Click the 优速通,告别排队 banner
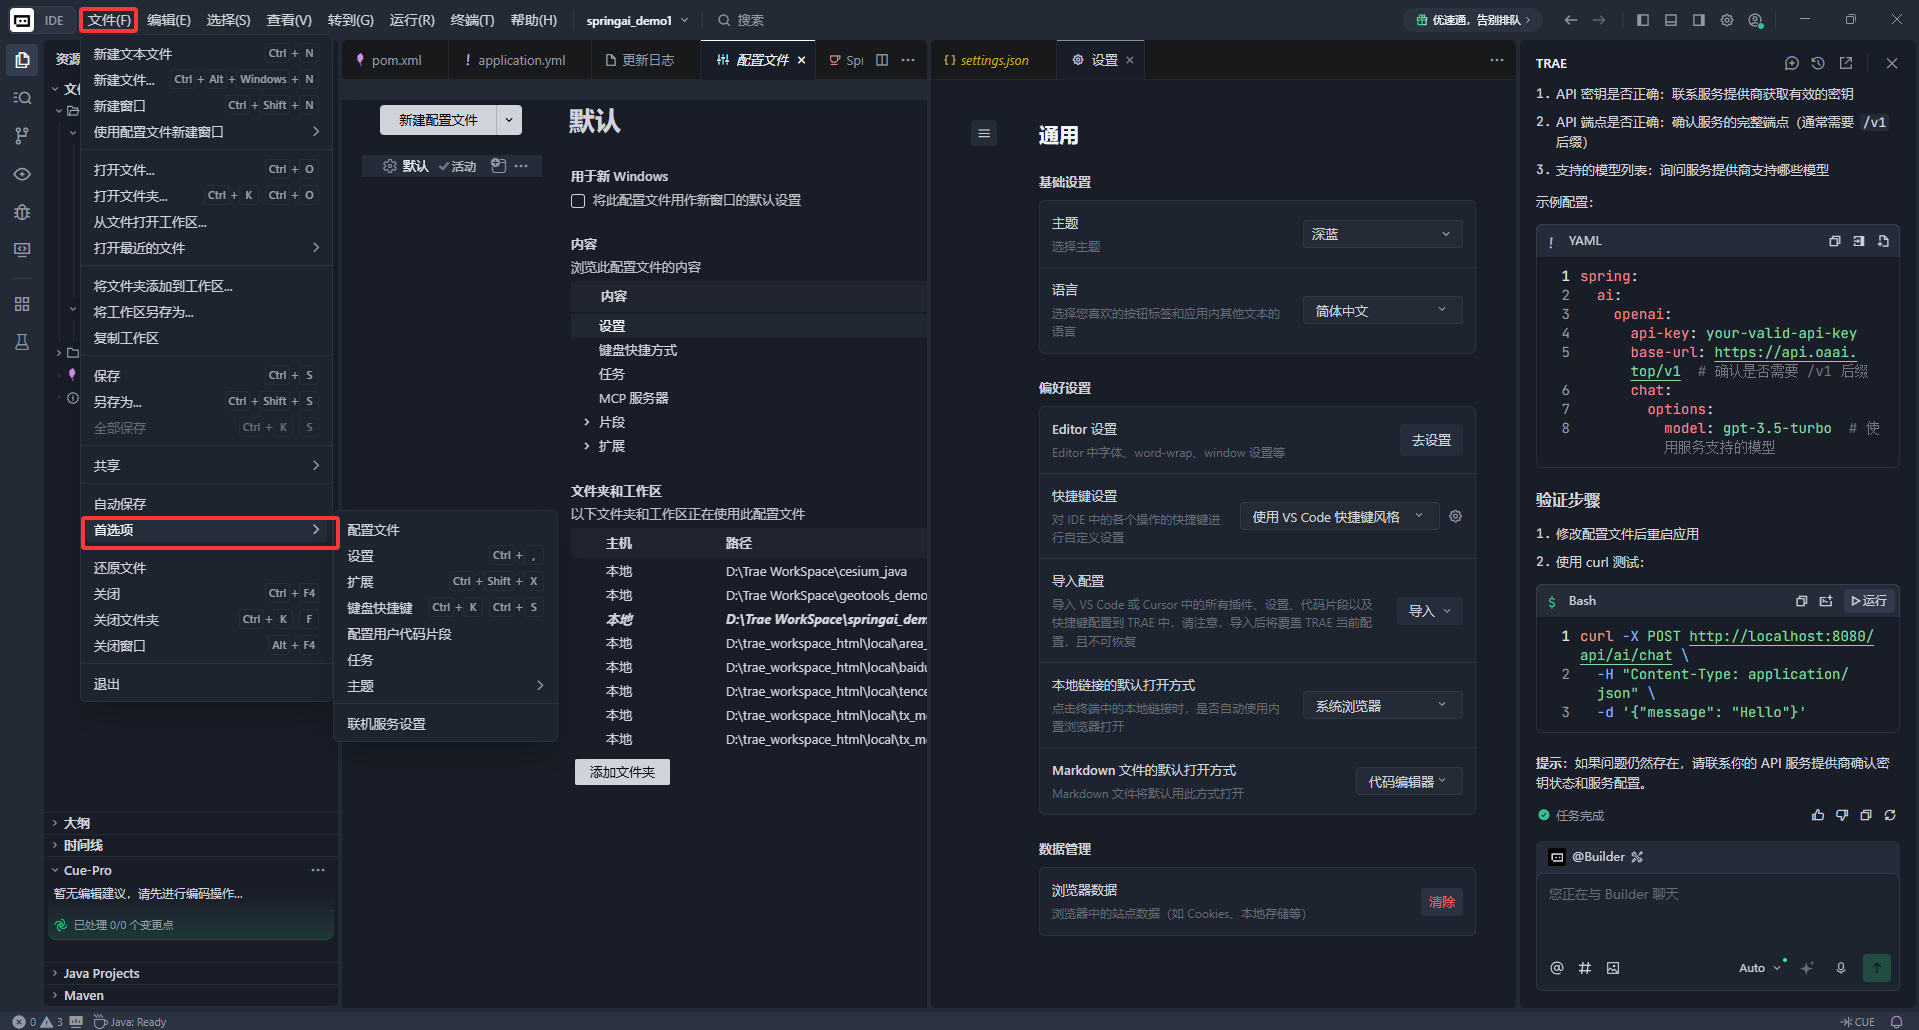Viewport: 1919px width, 1030px height. 1472,20
